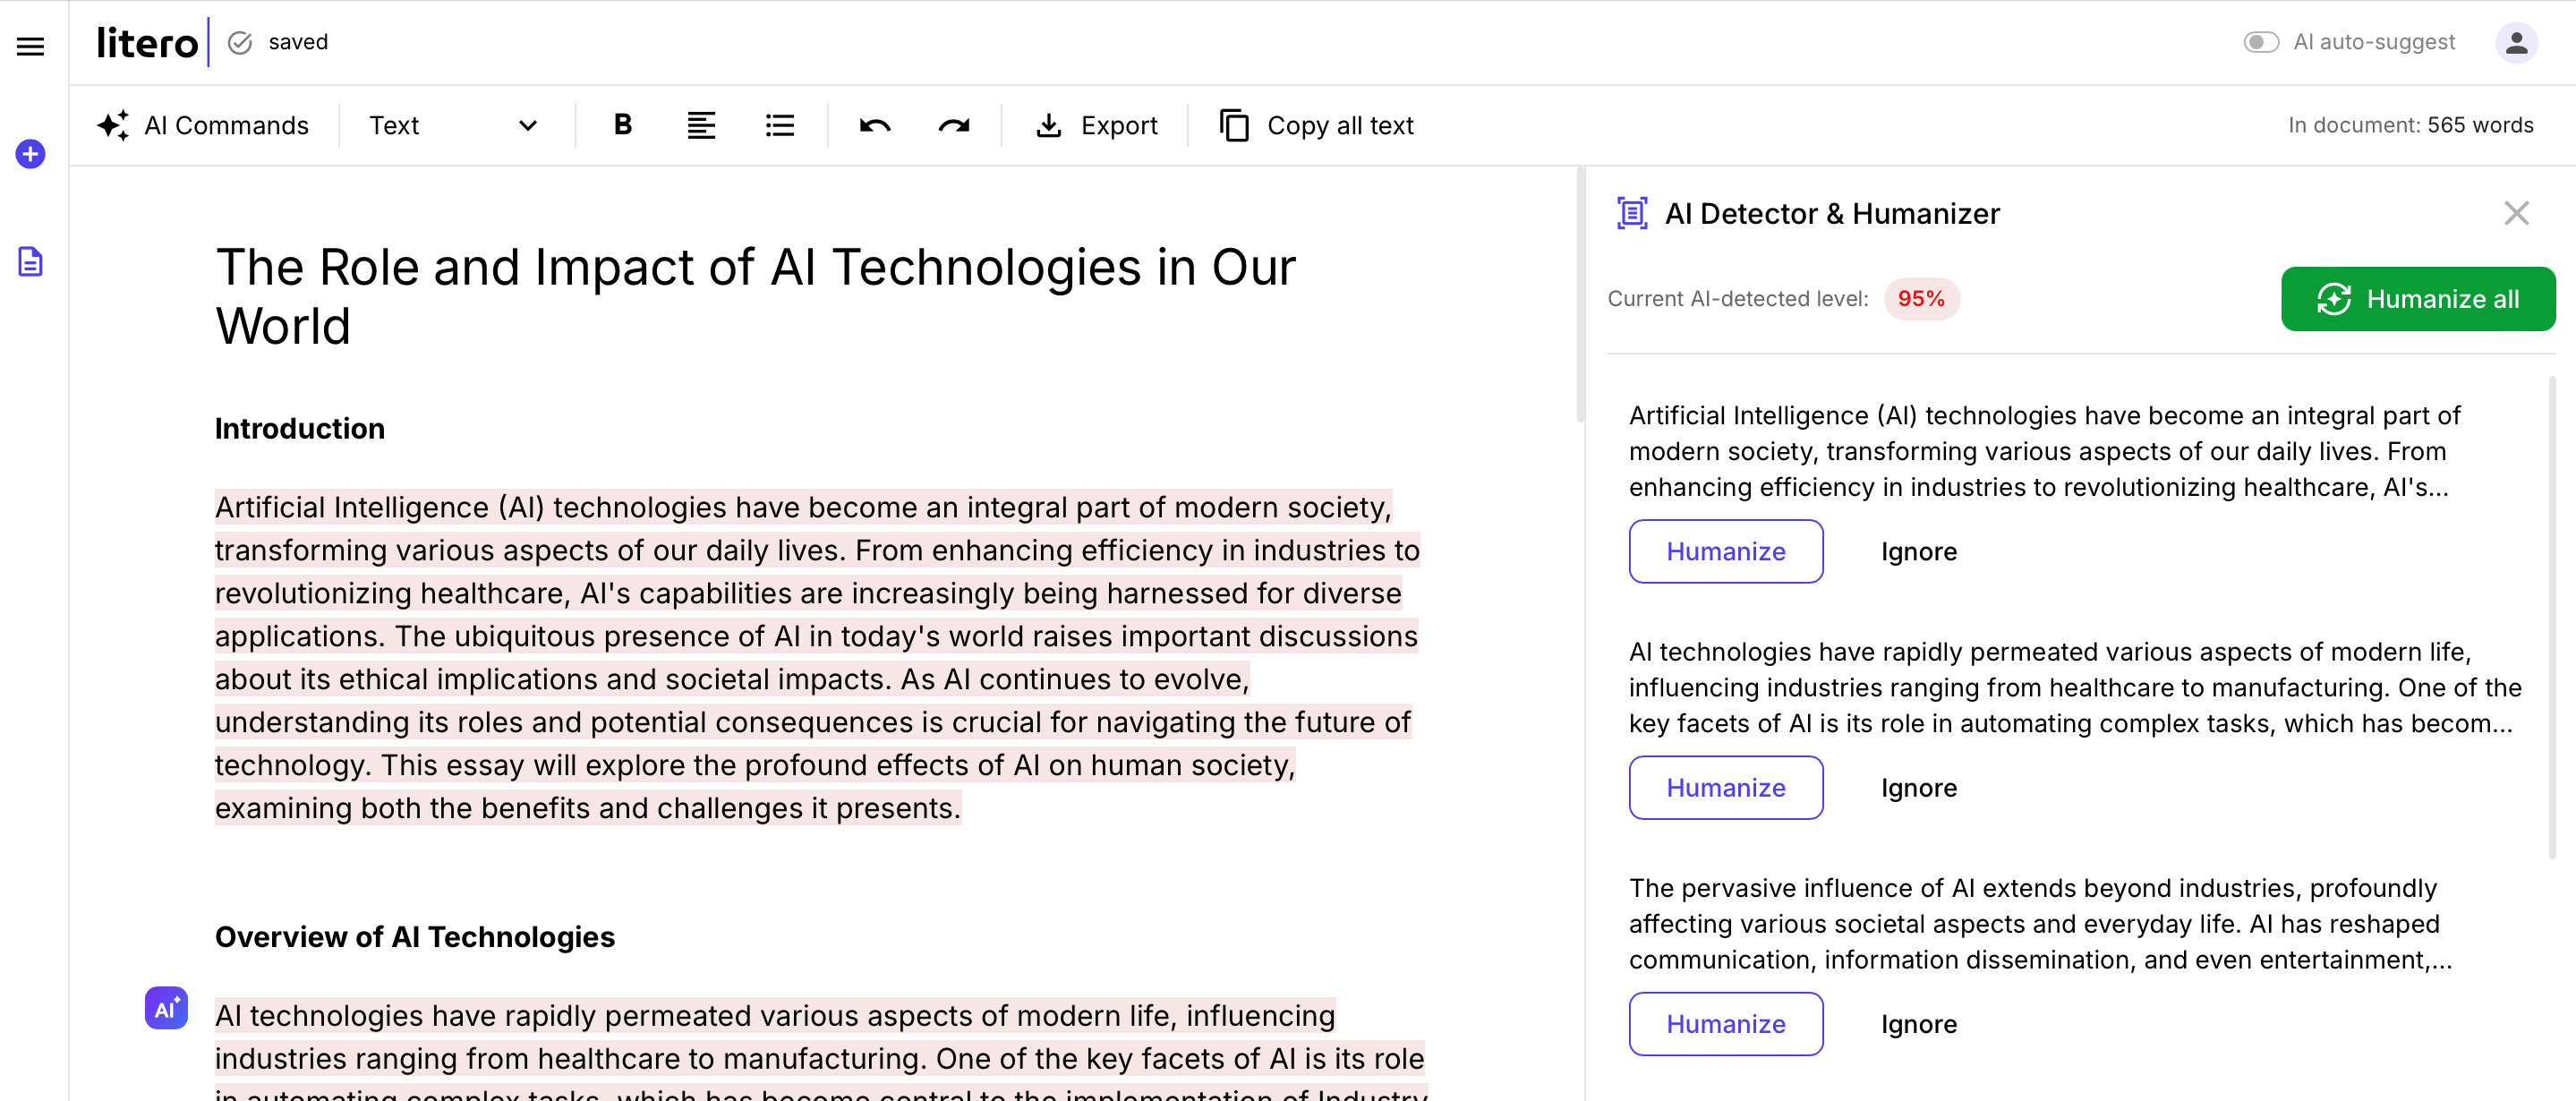
Task: Click the text alignment icon
Action: (701, 125)
